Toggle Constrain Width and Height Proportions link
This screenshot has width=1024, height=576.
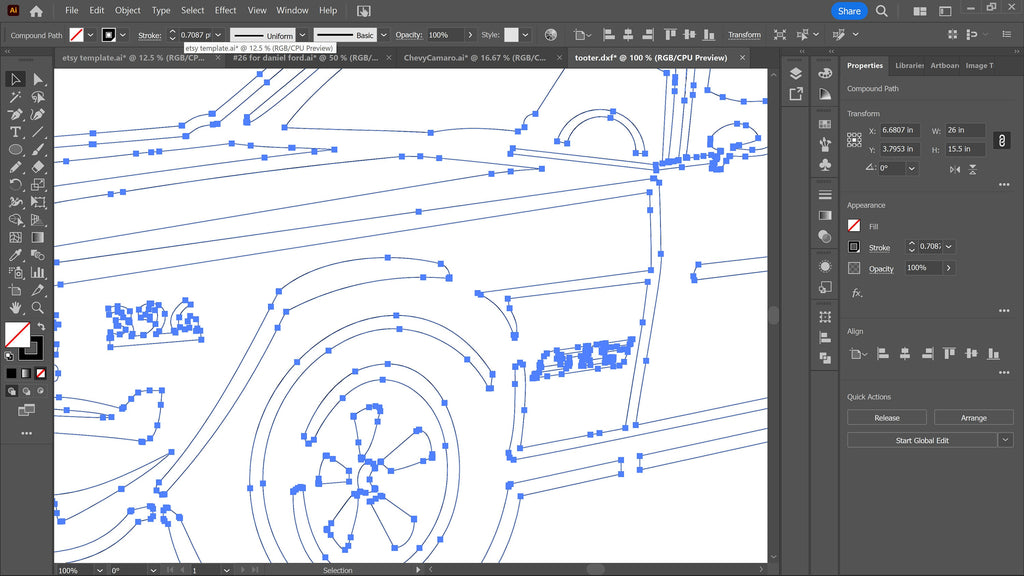(x=1002, y=140)
